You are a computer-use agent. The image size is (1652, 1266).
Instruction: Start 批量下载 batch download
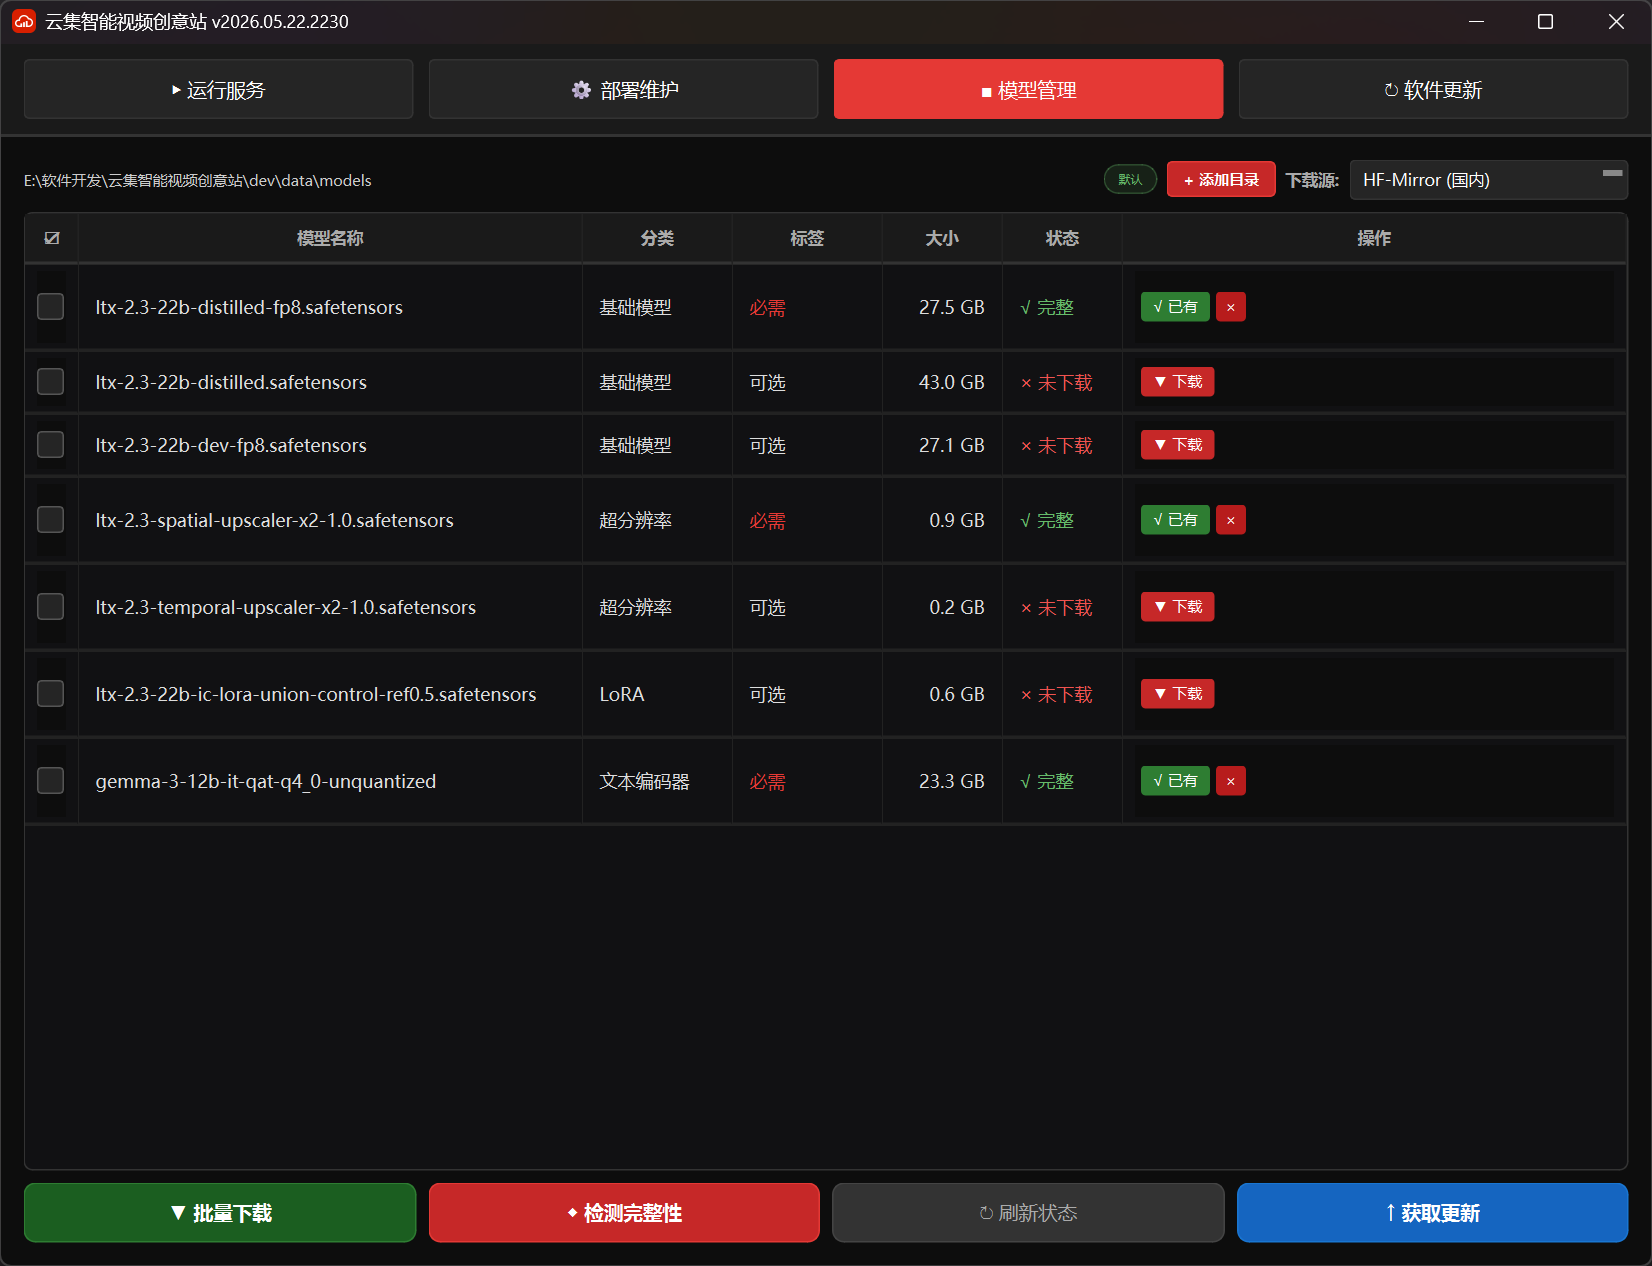coord(220,1213)
